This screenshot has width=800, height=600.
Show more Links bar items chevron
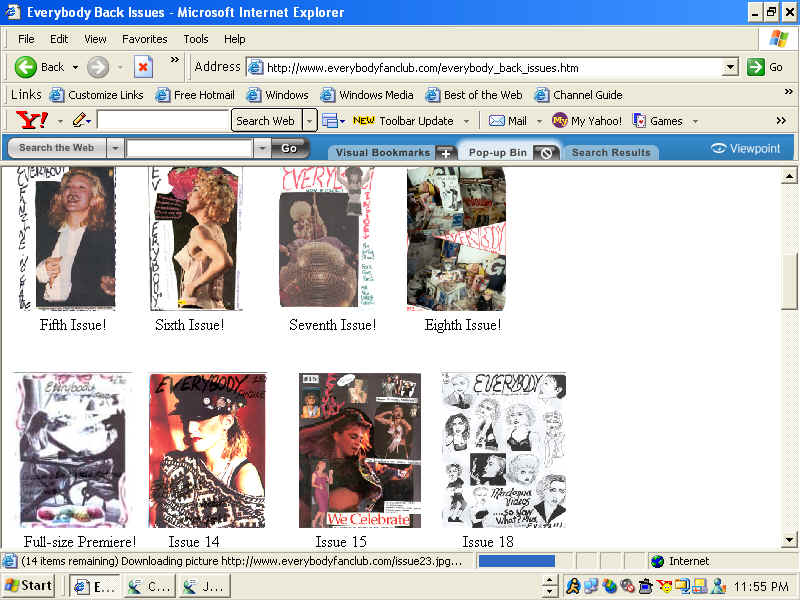pyautogui.click(x=788, y=92)
